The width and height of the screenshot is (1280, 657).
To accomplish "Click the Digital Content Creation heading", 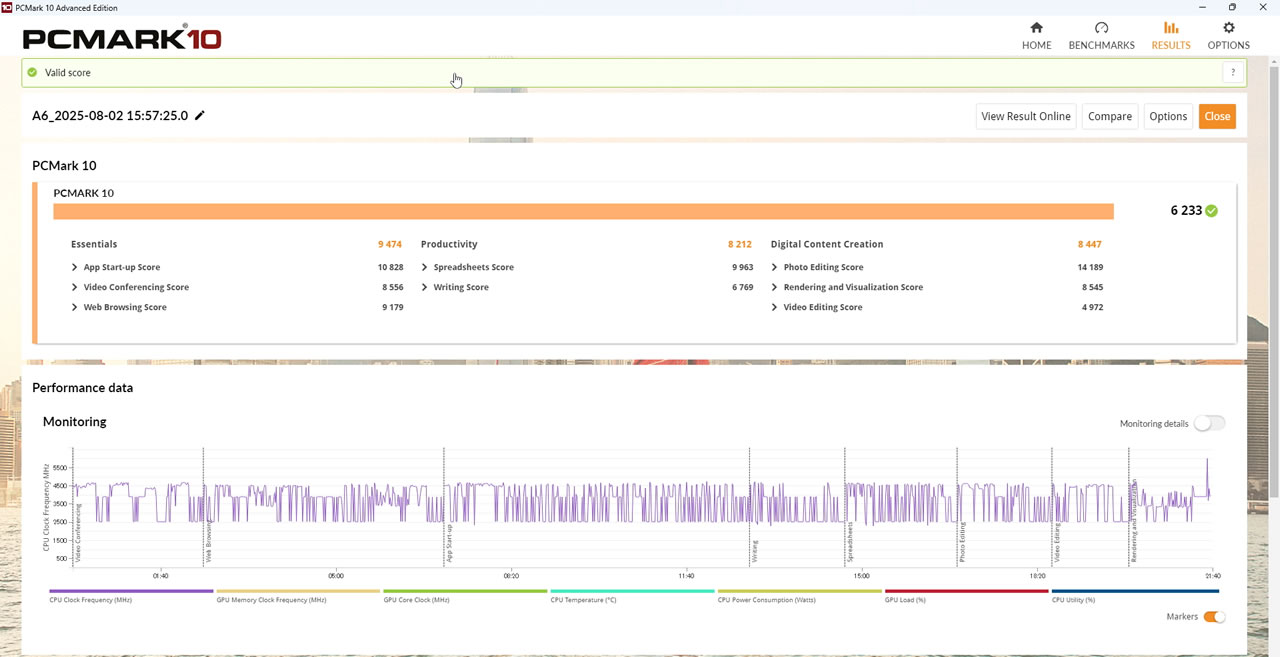I will tap(827, 244).
